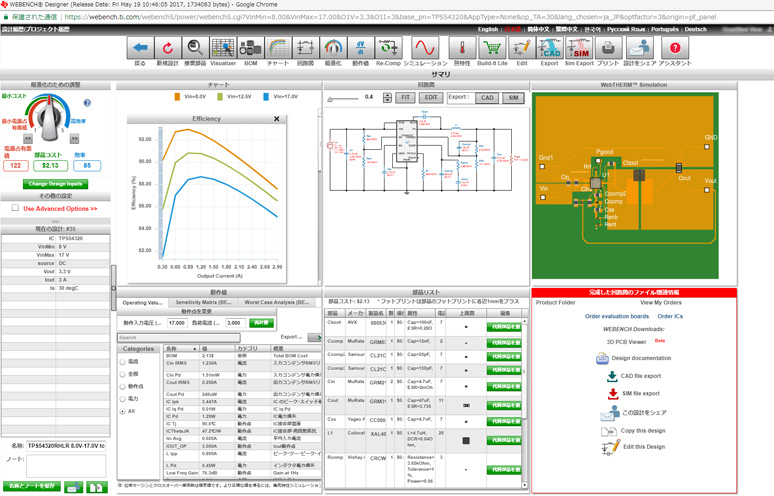
Task: Click the Copy this design icon
Action: (x=609, y=431)
